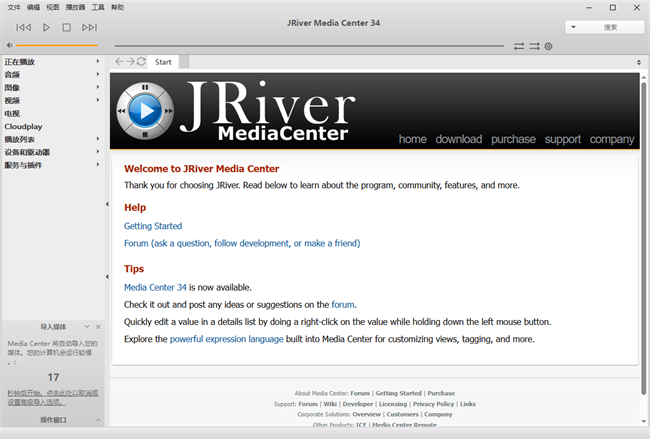This screenshot has height=439, width=650.
Task: Open the 工具 menu
Action: [x=98, y=7]
